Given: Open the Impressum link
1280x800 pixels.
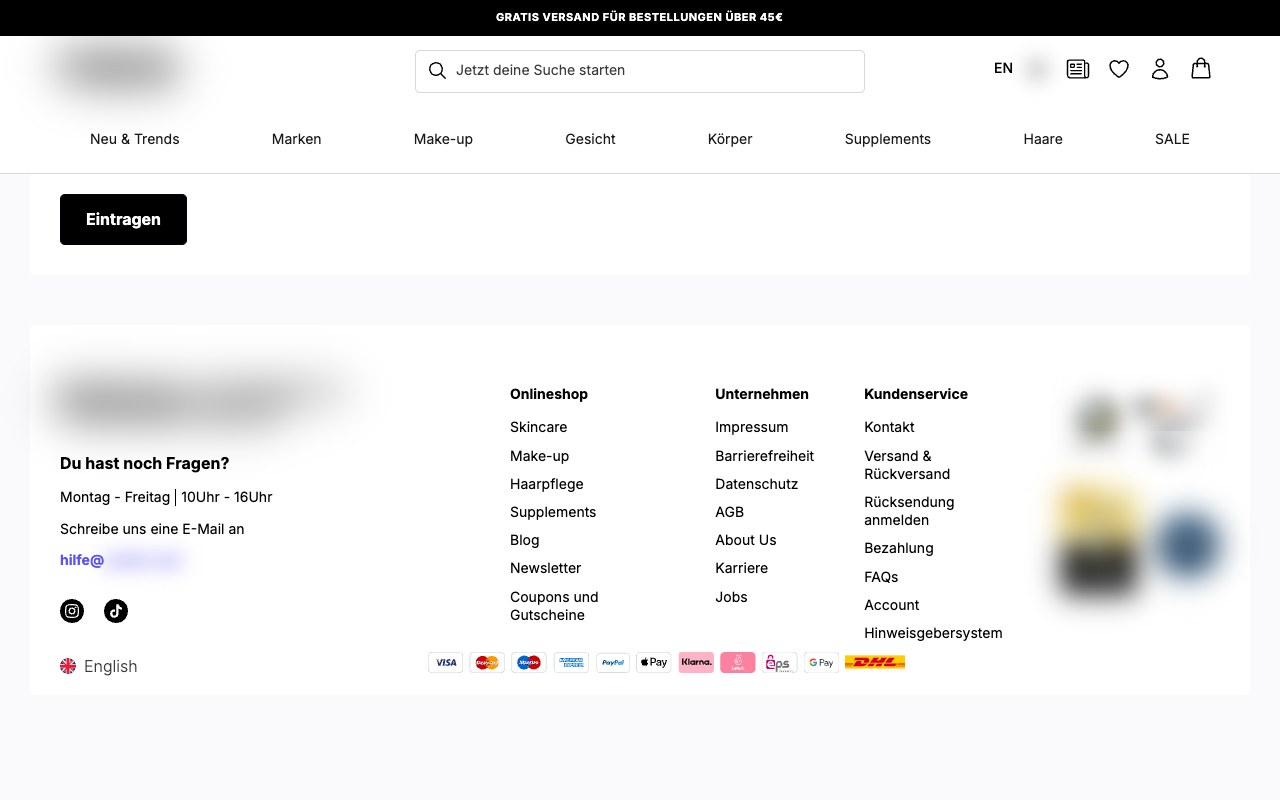Looking at the screenshot, I should pyautogui.click(x=751, y=427).
